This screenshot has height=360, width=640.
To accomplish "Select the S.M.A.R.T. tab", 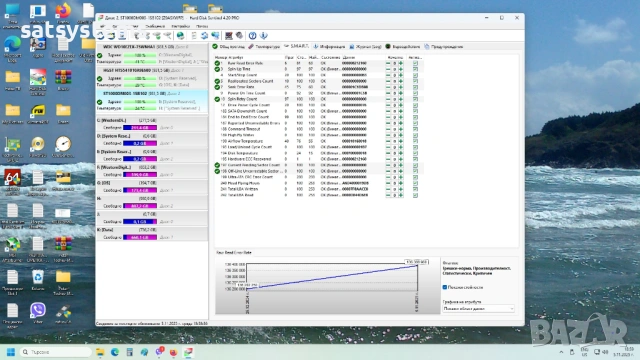I will [297, 47].
